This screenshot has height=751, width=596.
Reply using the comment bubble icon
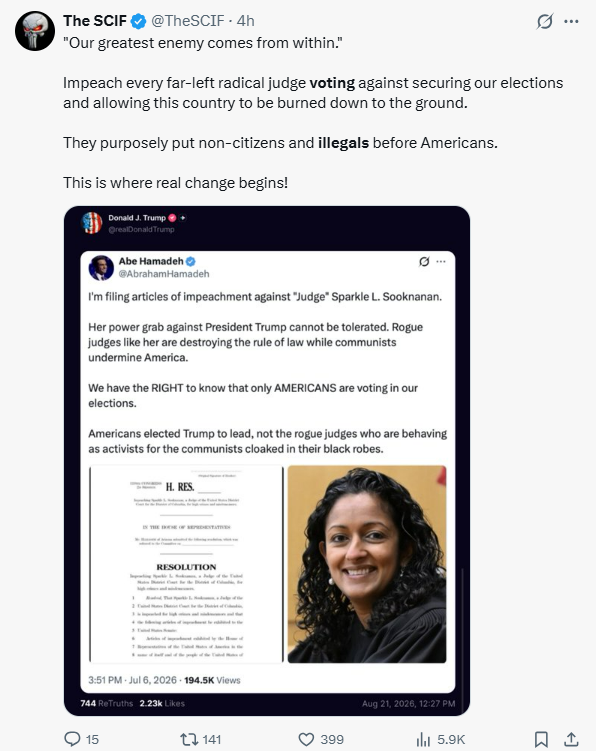point(72,739)
